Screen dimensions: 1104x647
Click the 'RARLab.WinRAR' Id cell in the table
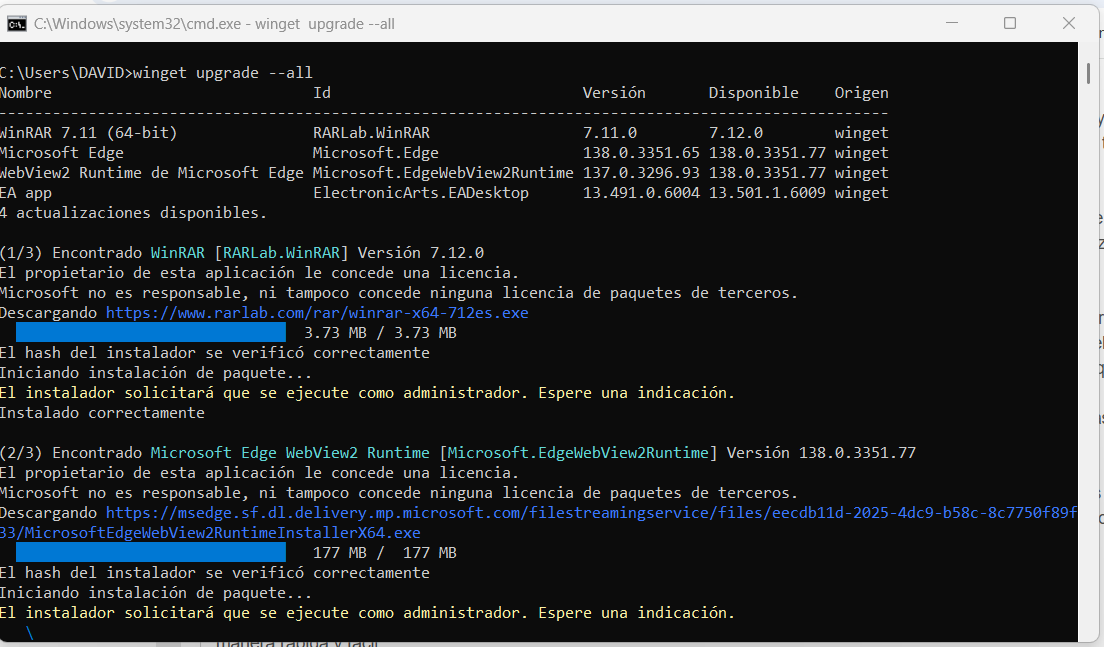(371, 132)
